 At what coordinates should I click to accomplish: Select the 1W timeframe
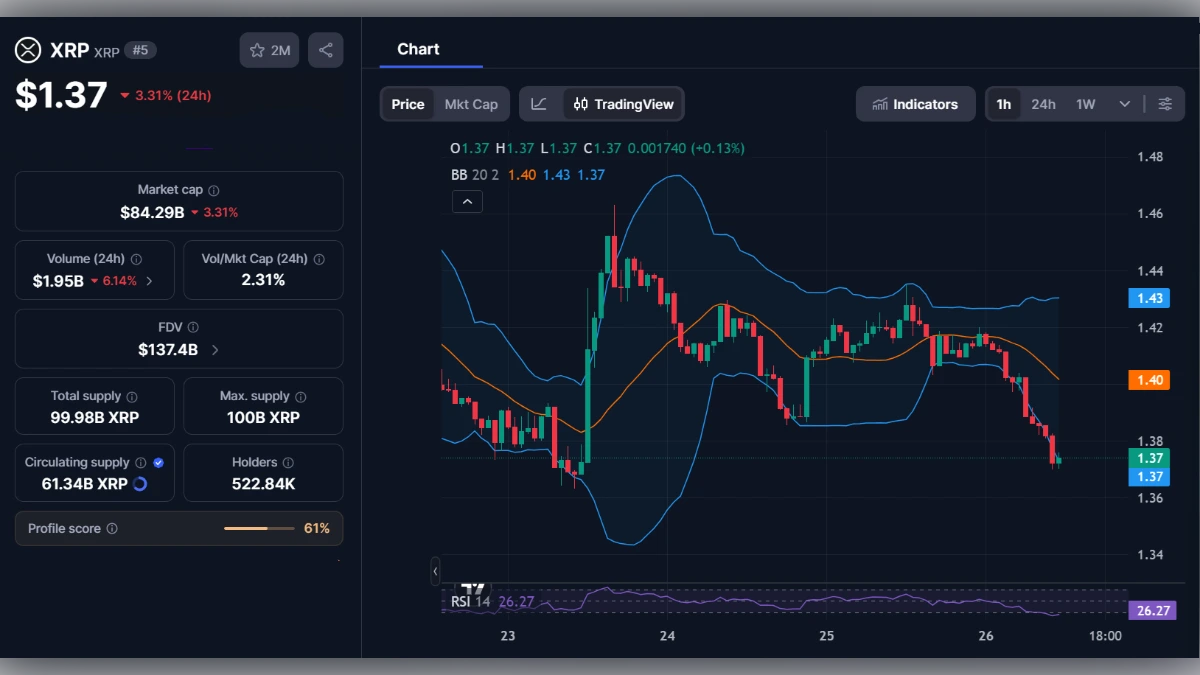click(x=1083, y=103)
